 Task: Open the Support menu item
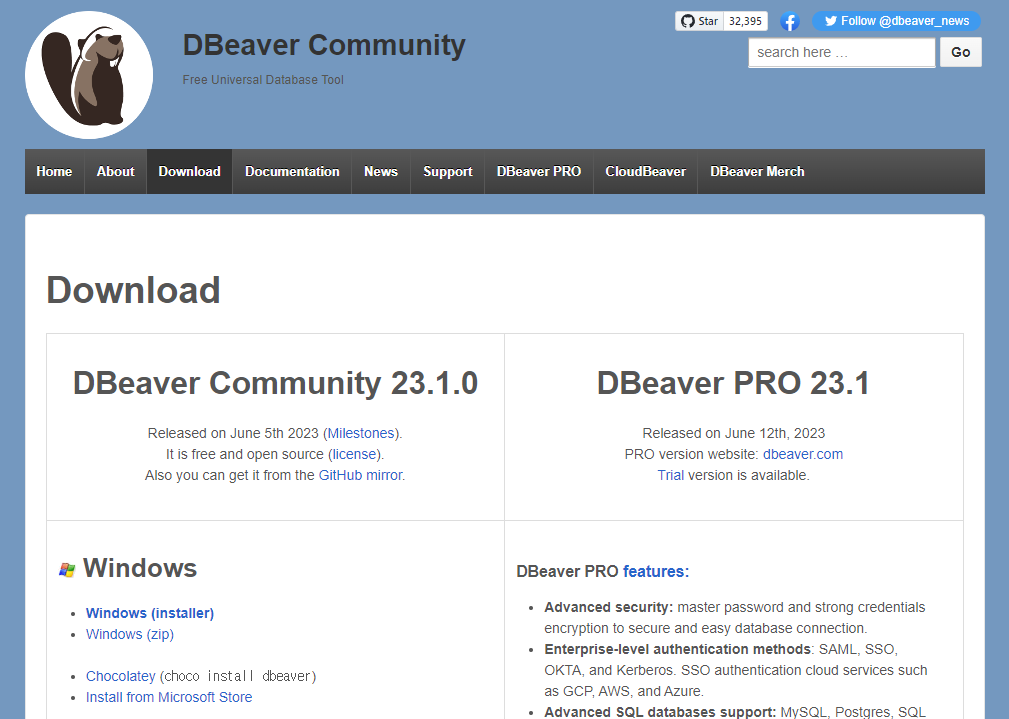point(448,171)
